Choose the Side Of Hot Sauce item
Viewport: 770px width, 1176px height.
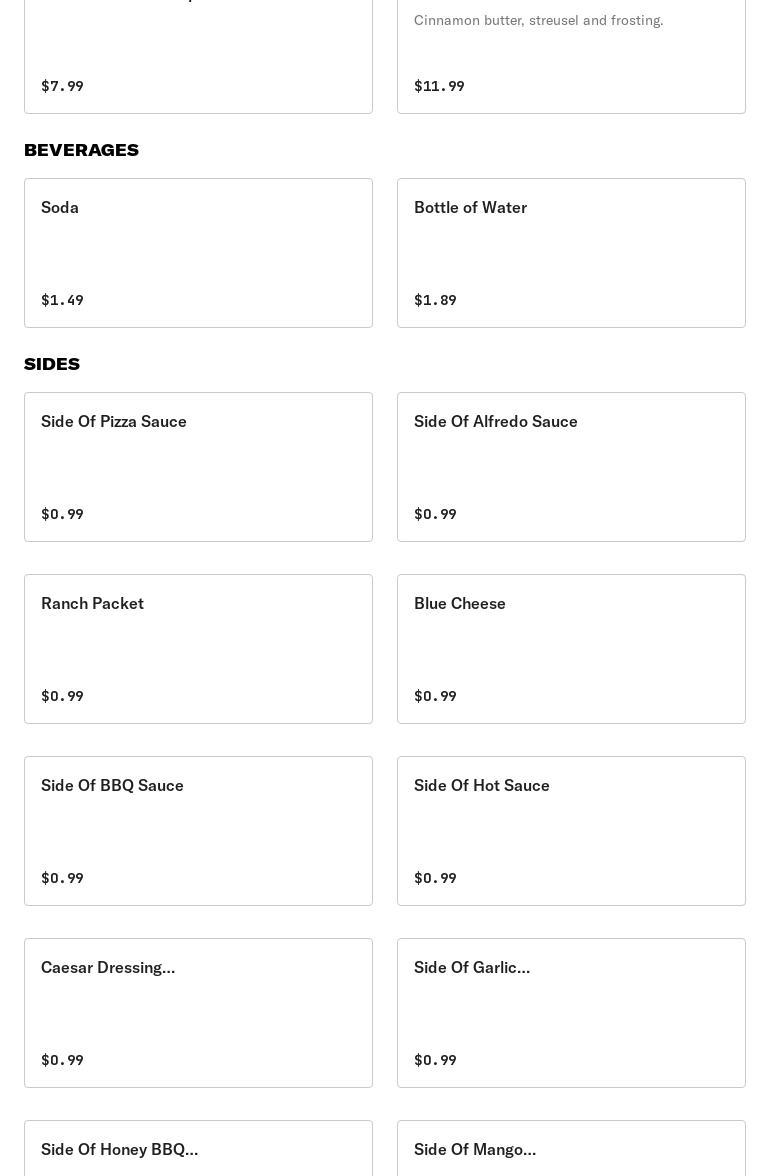571,830
